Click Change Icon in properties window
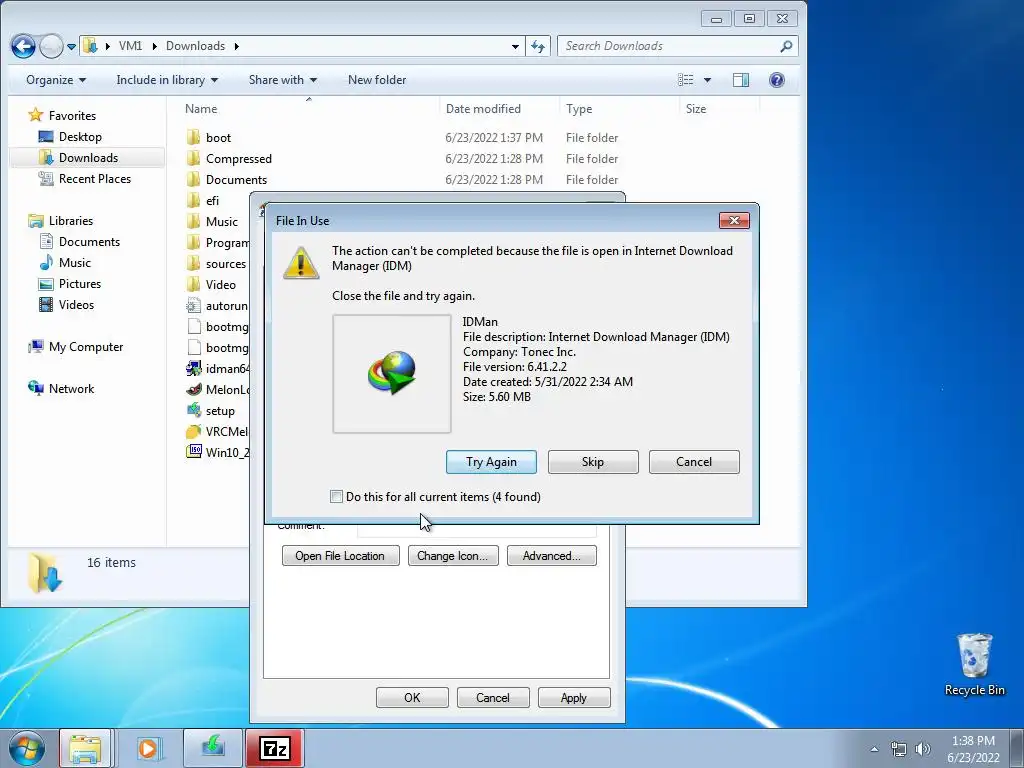This screenshot has width=1024, height=768. [x=453, y=556]
